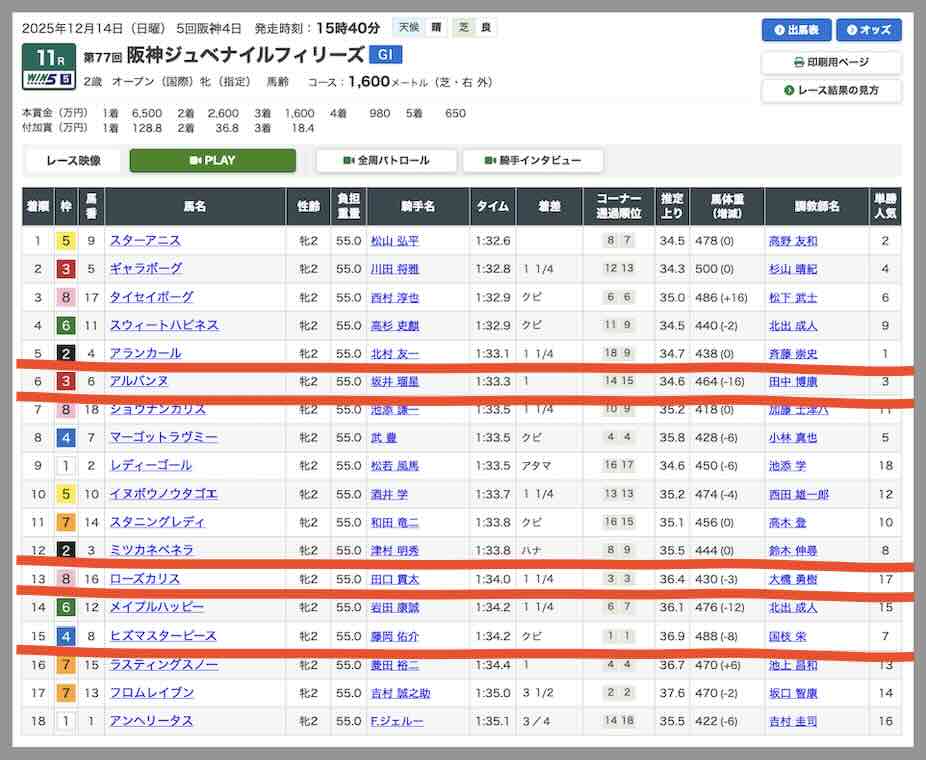Open the 出馬表 entry list
The image size is (926, 760).
click(x=796, y=30)
